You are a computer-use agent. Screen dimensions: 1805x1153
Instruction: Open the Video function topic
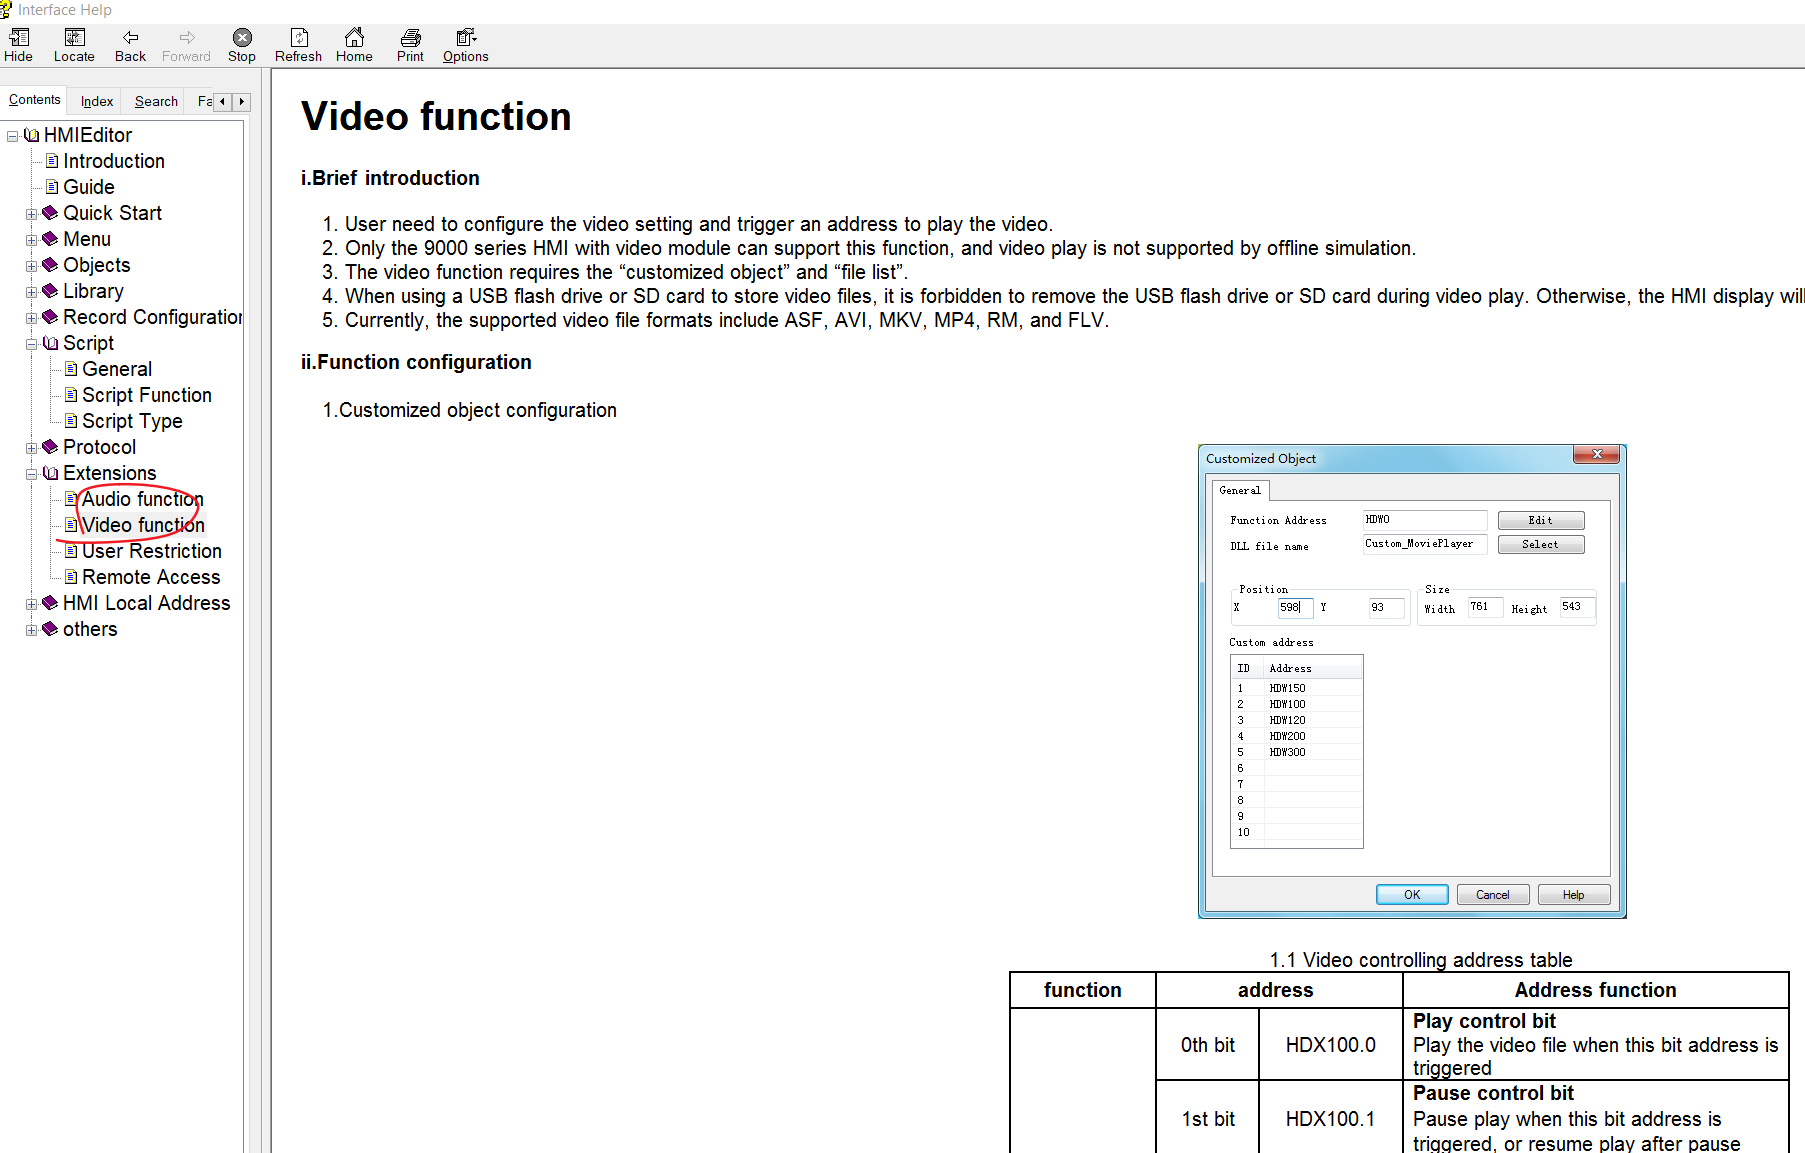pyautogui.click(x=142, y=525)
